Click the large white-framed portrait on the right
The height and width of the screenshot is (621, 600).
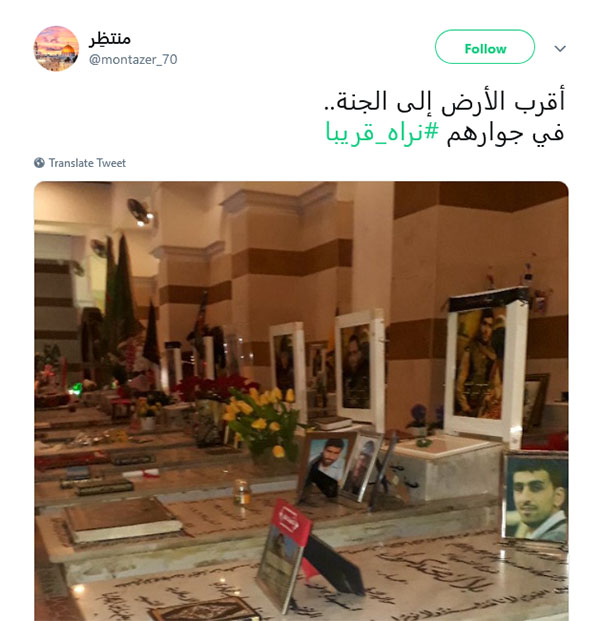(x=485, y=364)
